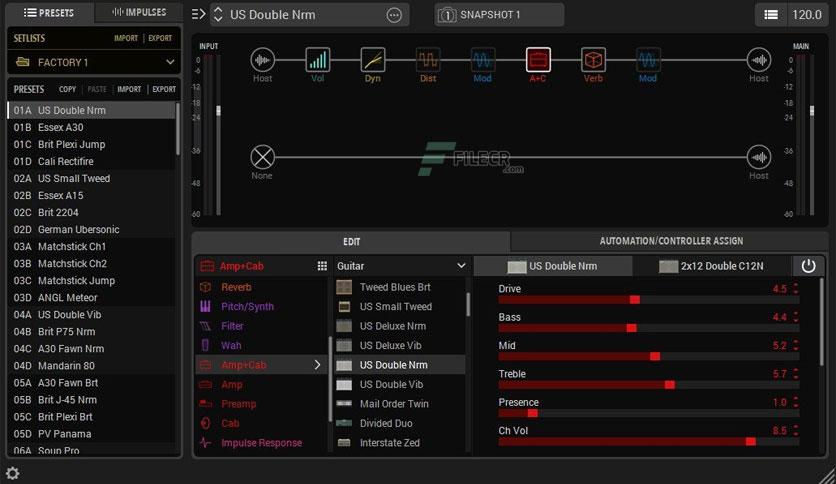Select the first Mod block after Dist
Image resolution: width=836 pixels, height=484 pixels.
tap(483, 60)
